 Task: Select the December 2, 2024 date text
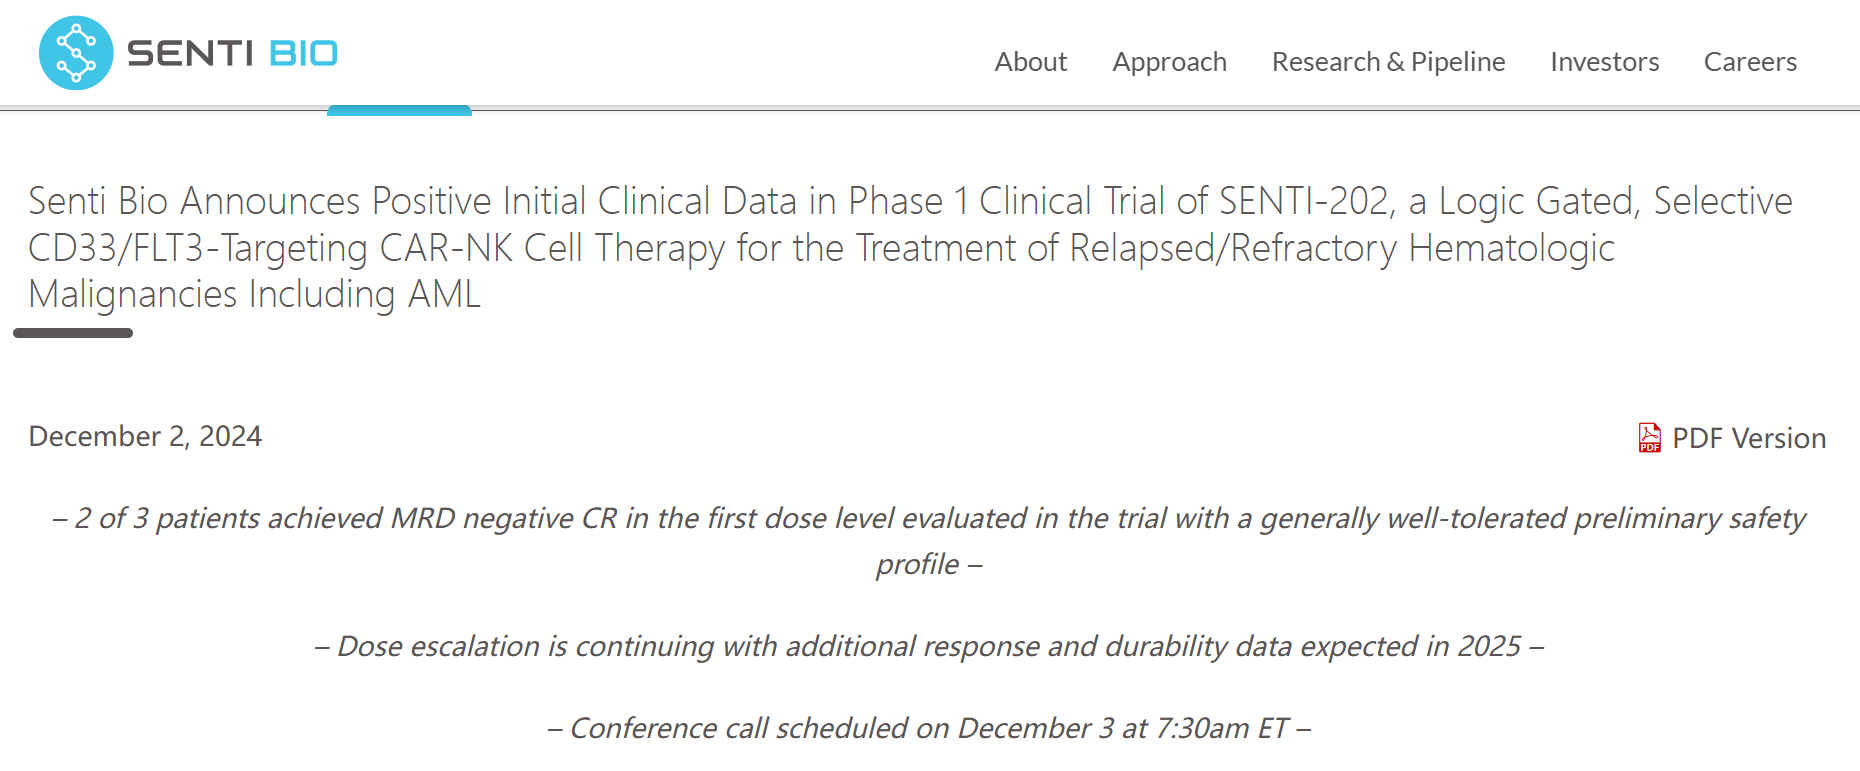[145, 436]
